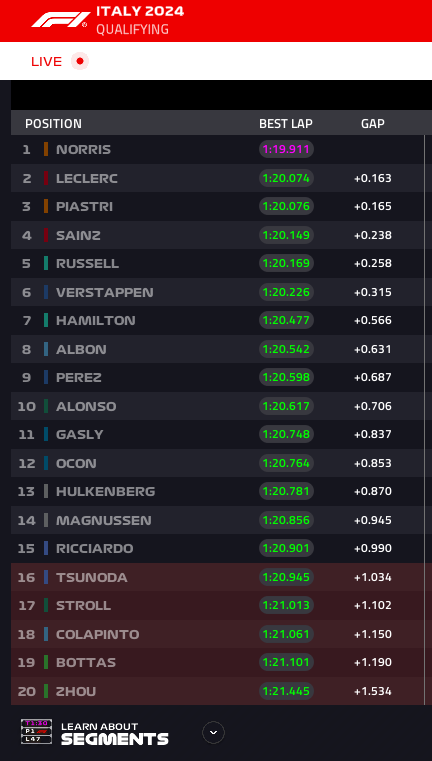The image size is (432, 761).
Task: Expand the Learn About Segments chevron
Action: pos(214,732)
